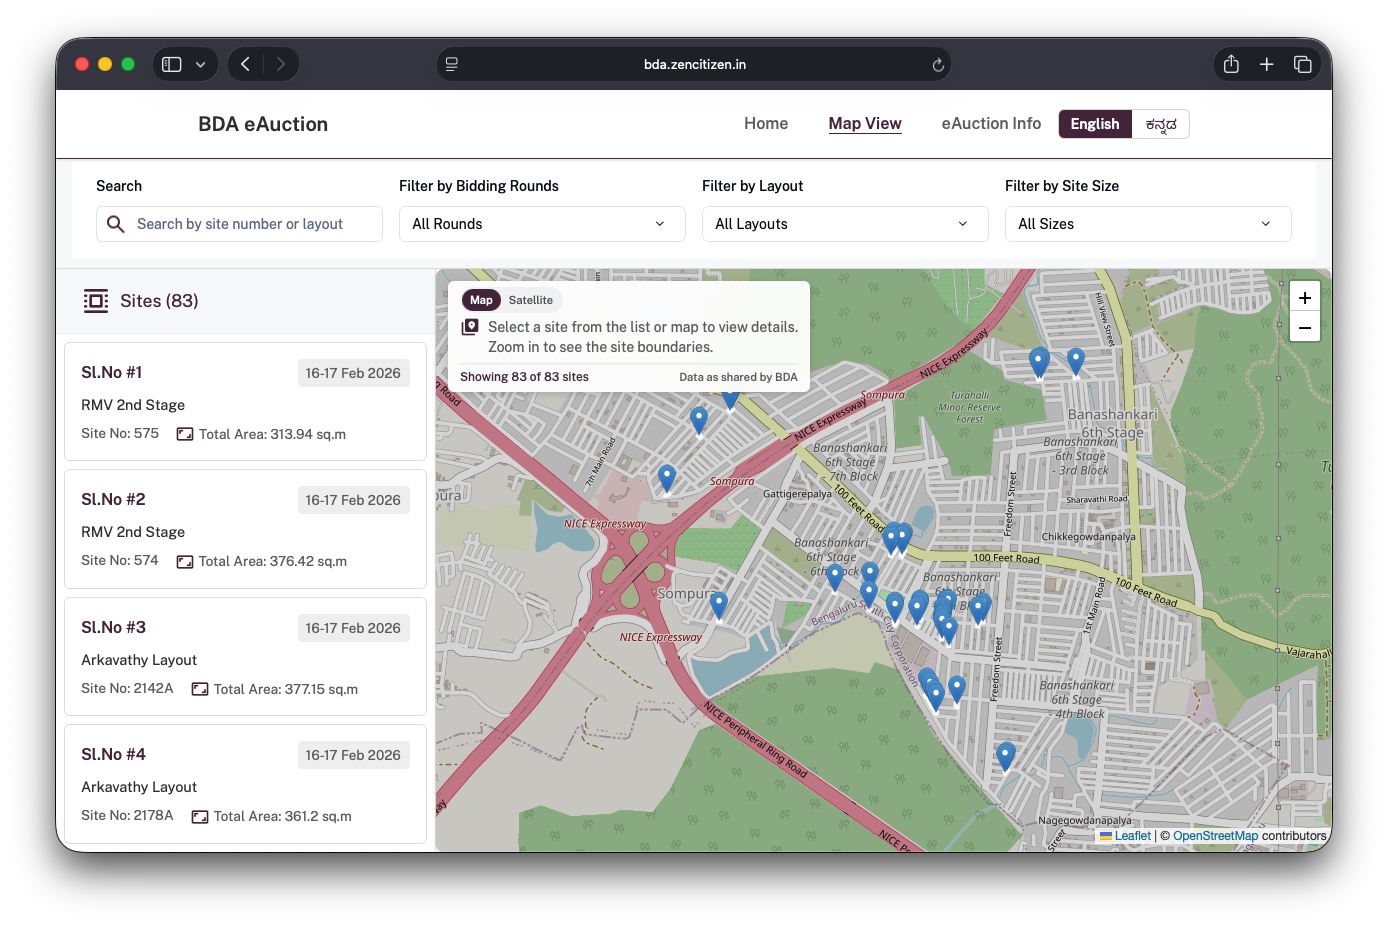Open the All Layouts filter dropdown
The width and height of the screenshot is (1388, 926).
coord(844,224)
